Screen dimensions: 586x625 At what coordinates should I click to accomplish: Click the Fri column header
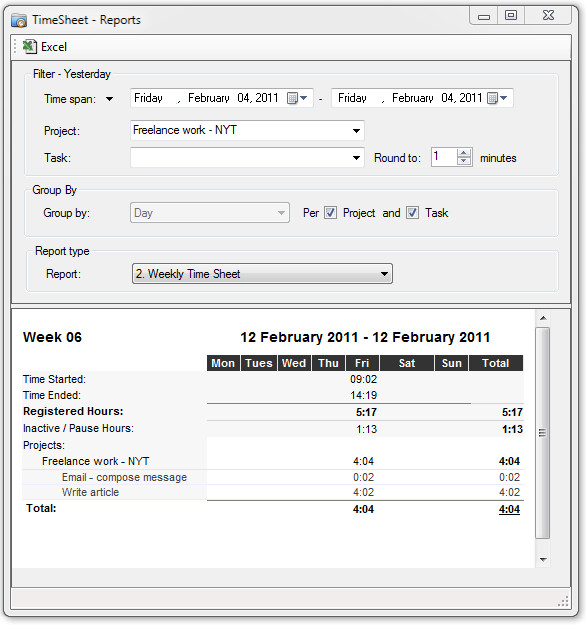[362, 363]
